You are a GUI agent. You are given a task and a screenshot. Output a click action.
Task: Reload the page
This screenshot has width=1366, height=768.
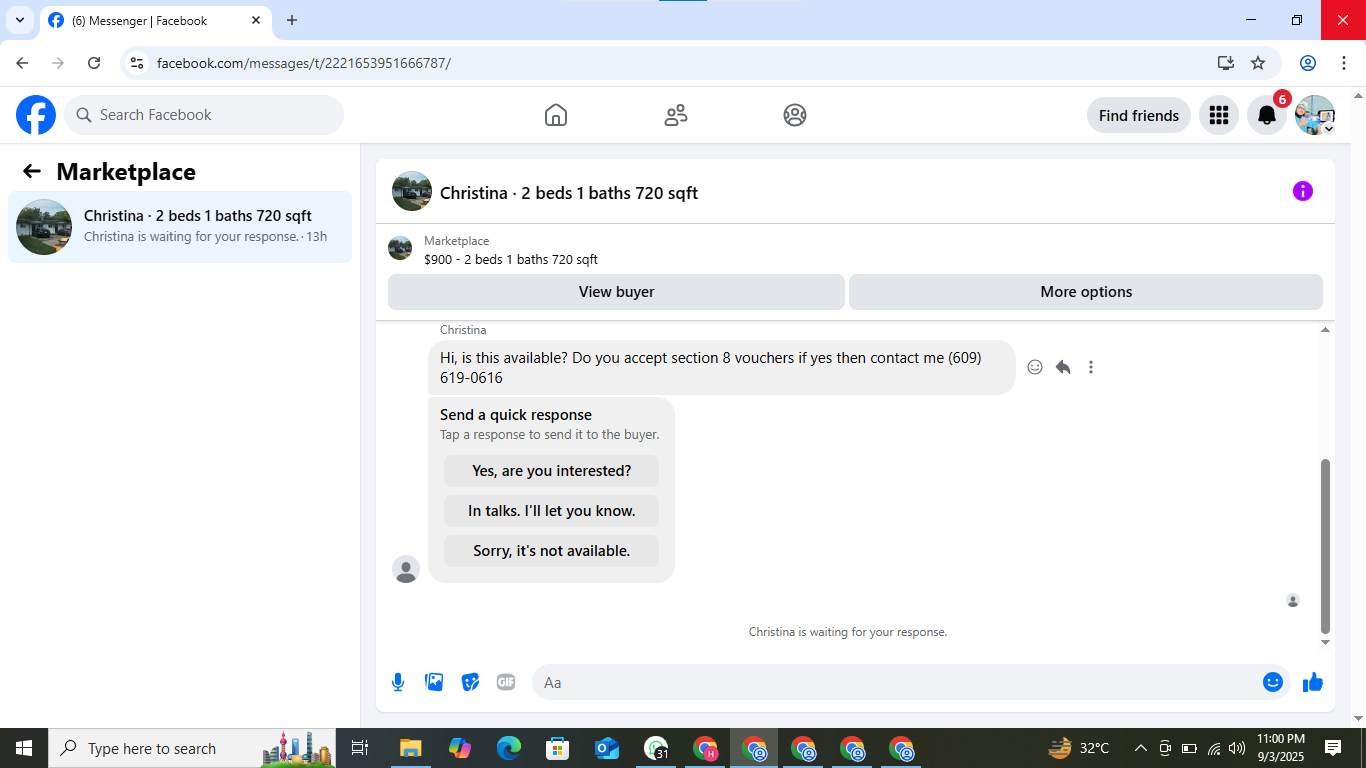pyautogui.click(x=94, y=63)
